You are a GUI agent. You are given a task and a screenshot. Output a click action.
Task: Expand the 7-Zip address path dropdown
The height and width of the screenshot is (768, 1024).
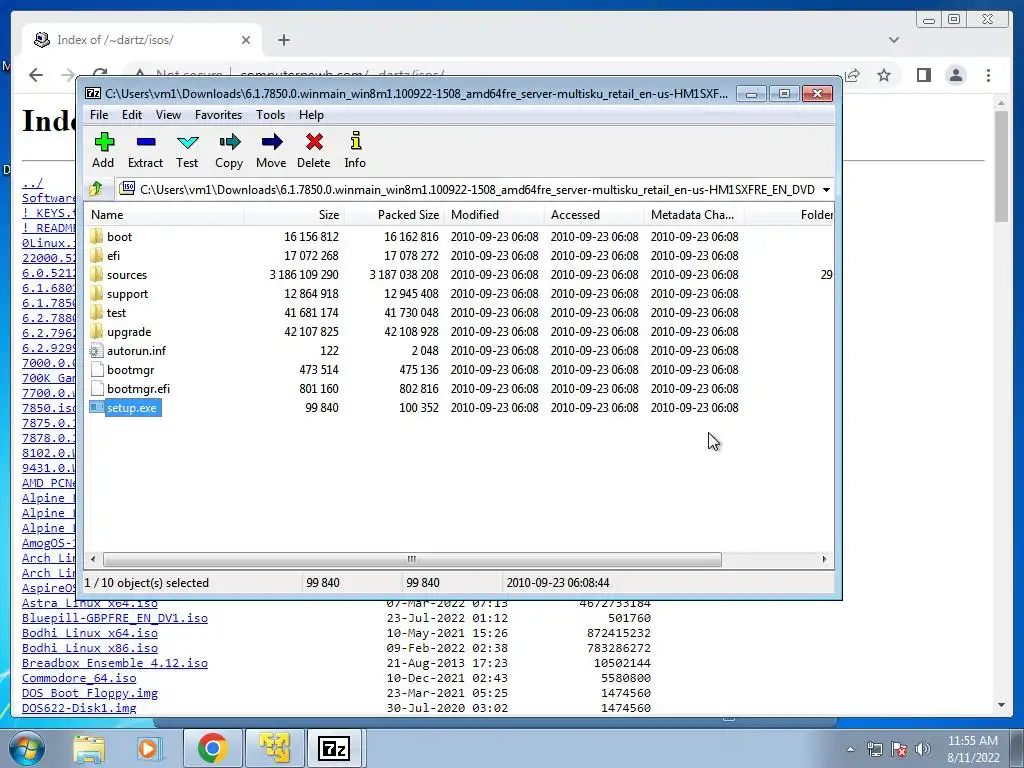pos(826,189)
